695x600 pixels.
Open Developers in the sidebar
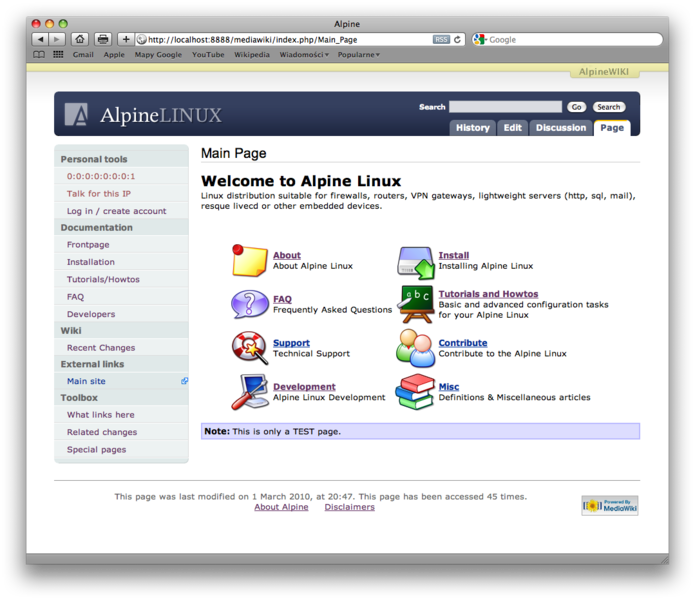click(x=91, y=314)
